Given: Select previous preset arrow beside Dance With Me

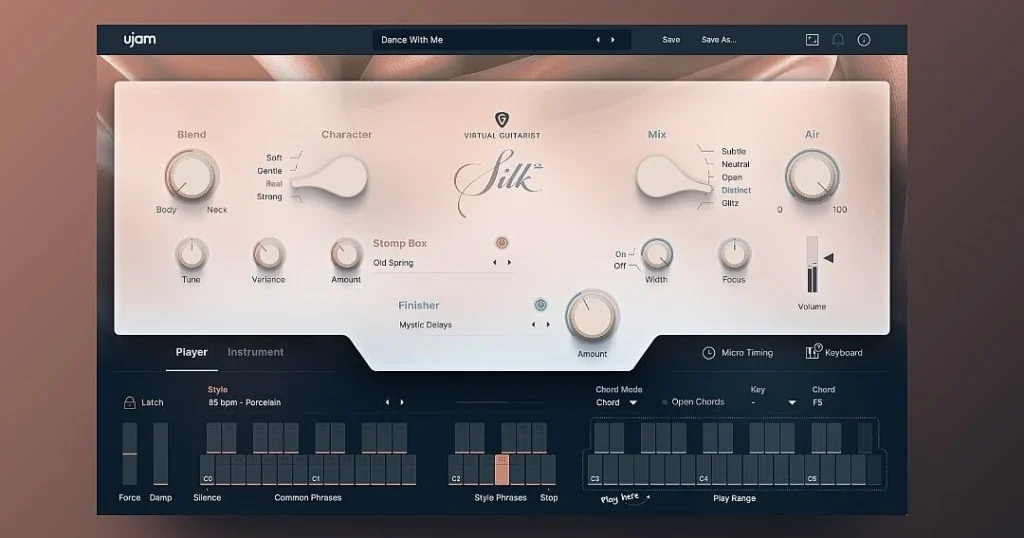Looking at the screenshot, I should [598, 40].
